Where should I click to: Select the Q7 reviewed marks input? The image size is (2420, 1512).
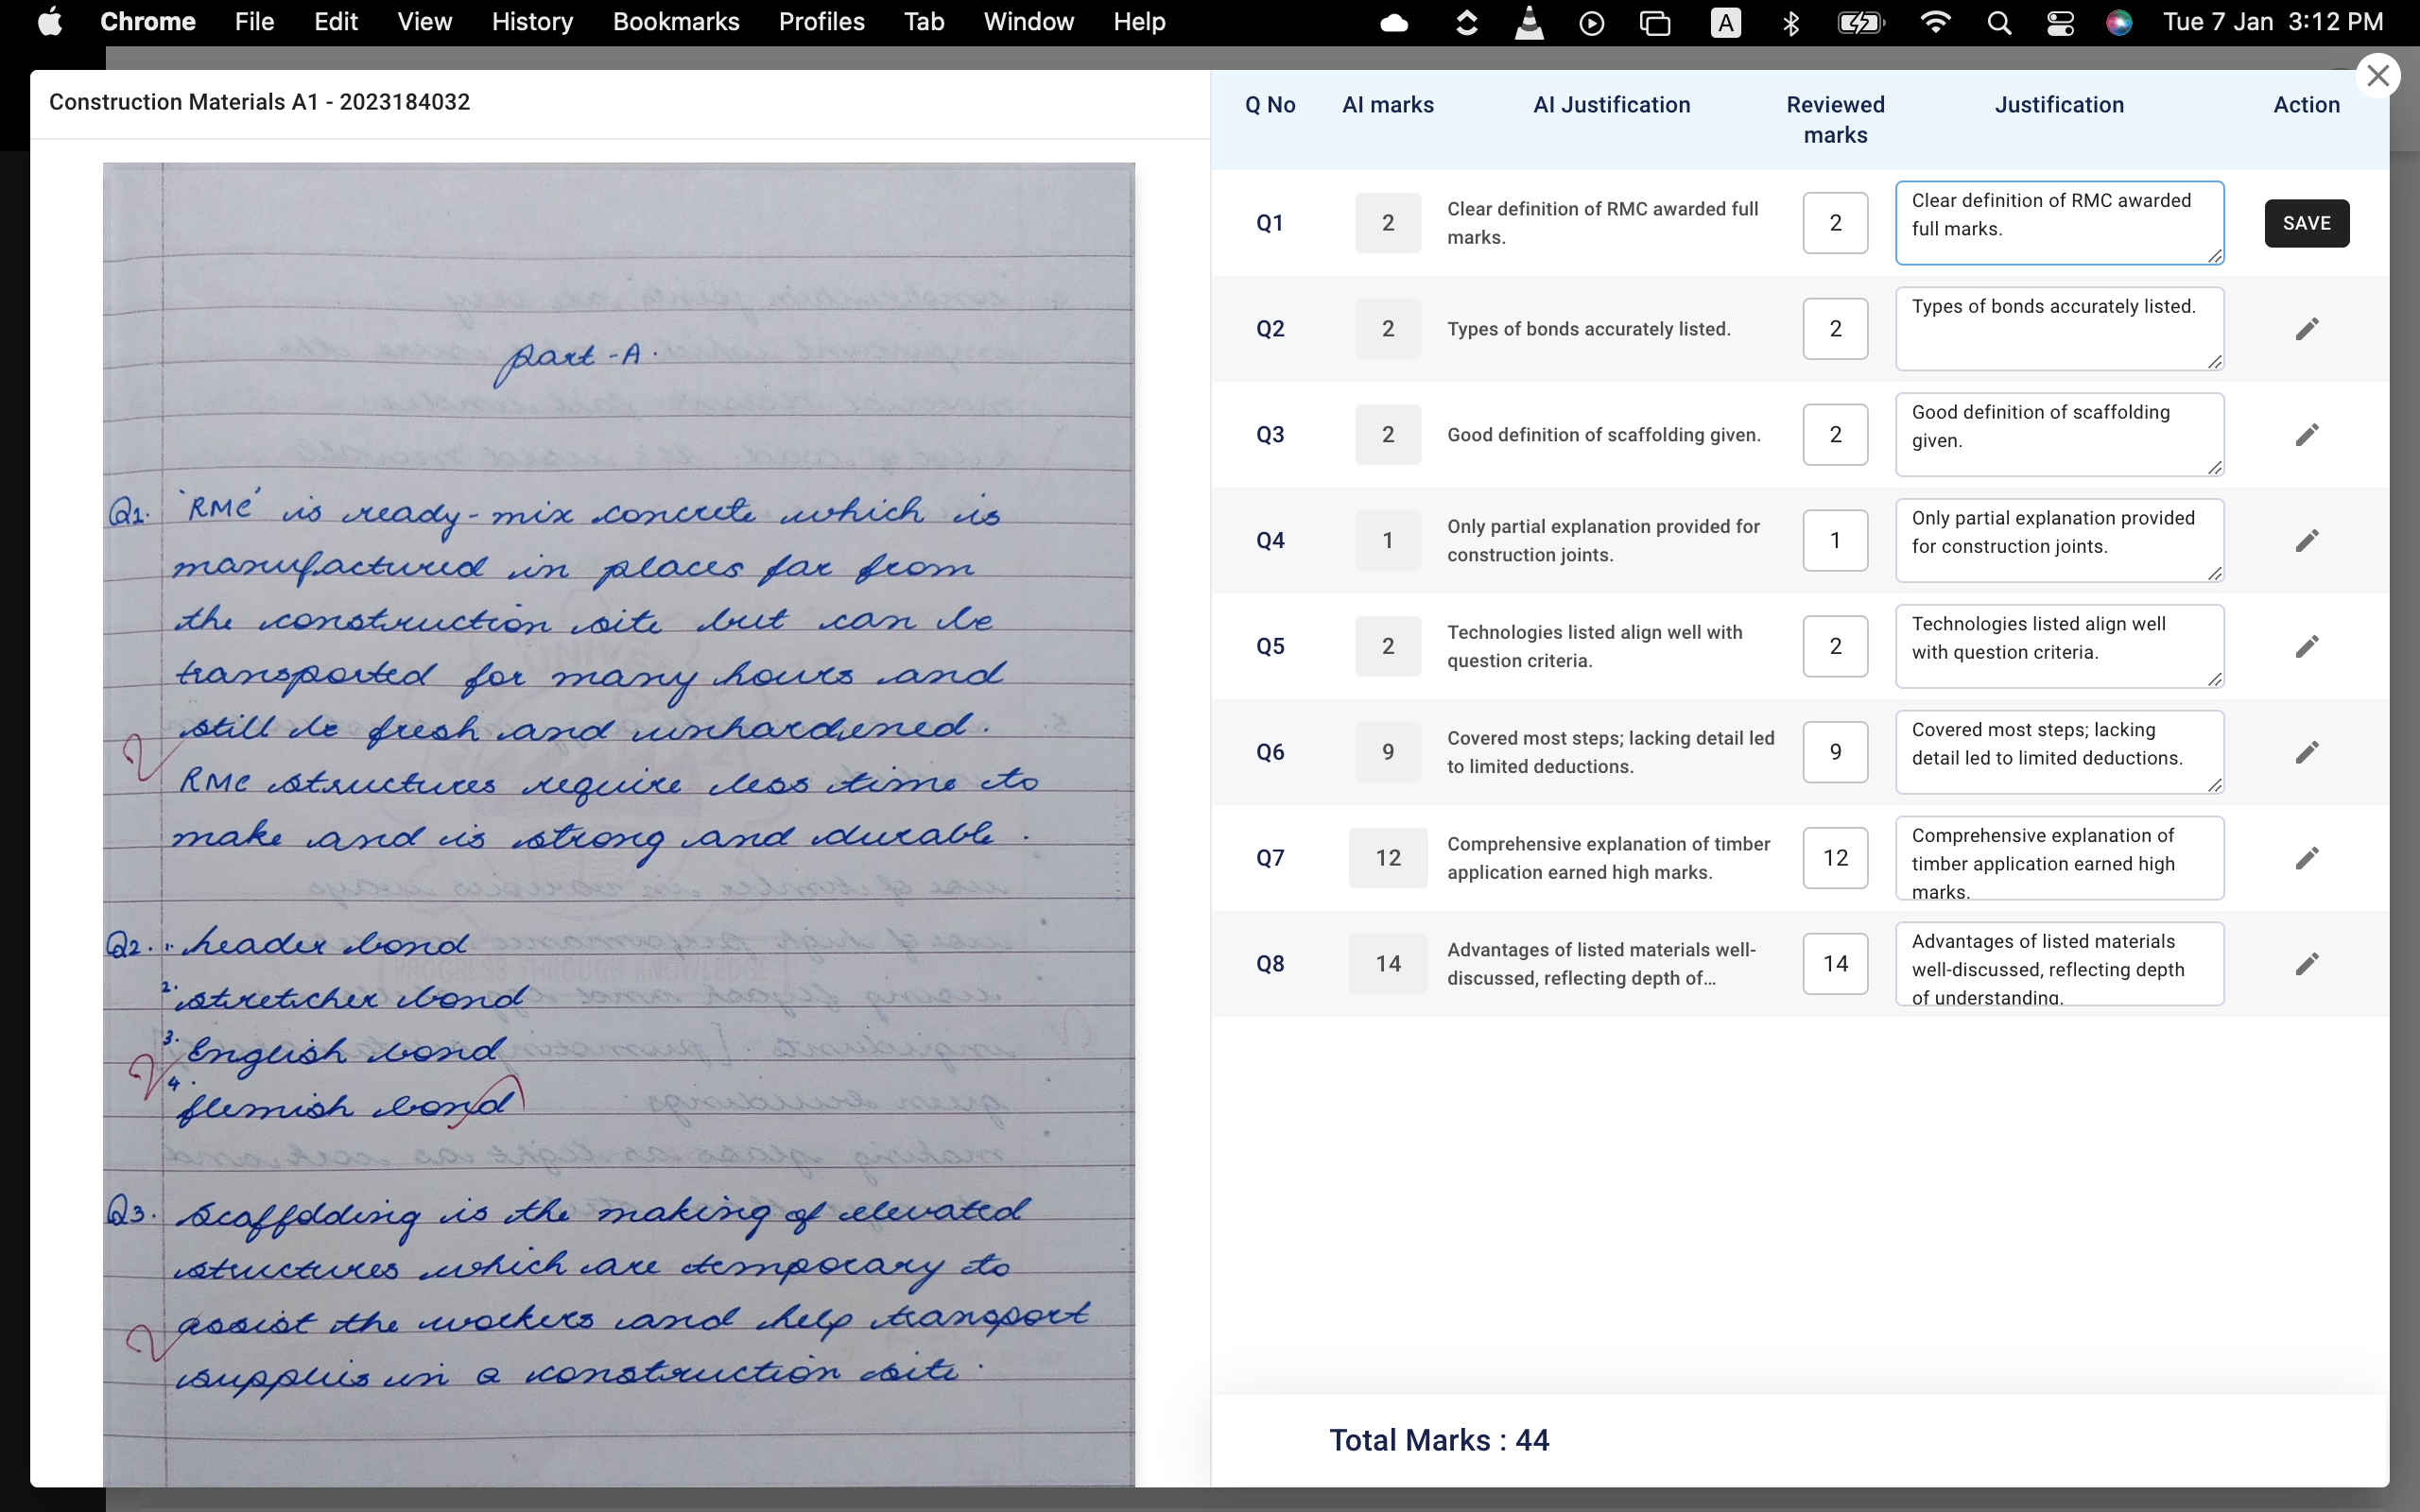[1835, 858]
